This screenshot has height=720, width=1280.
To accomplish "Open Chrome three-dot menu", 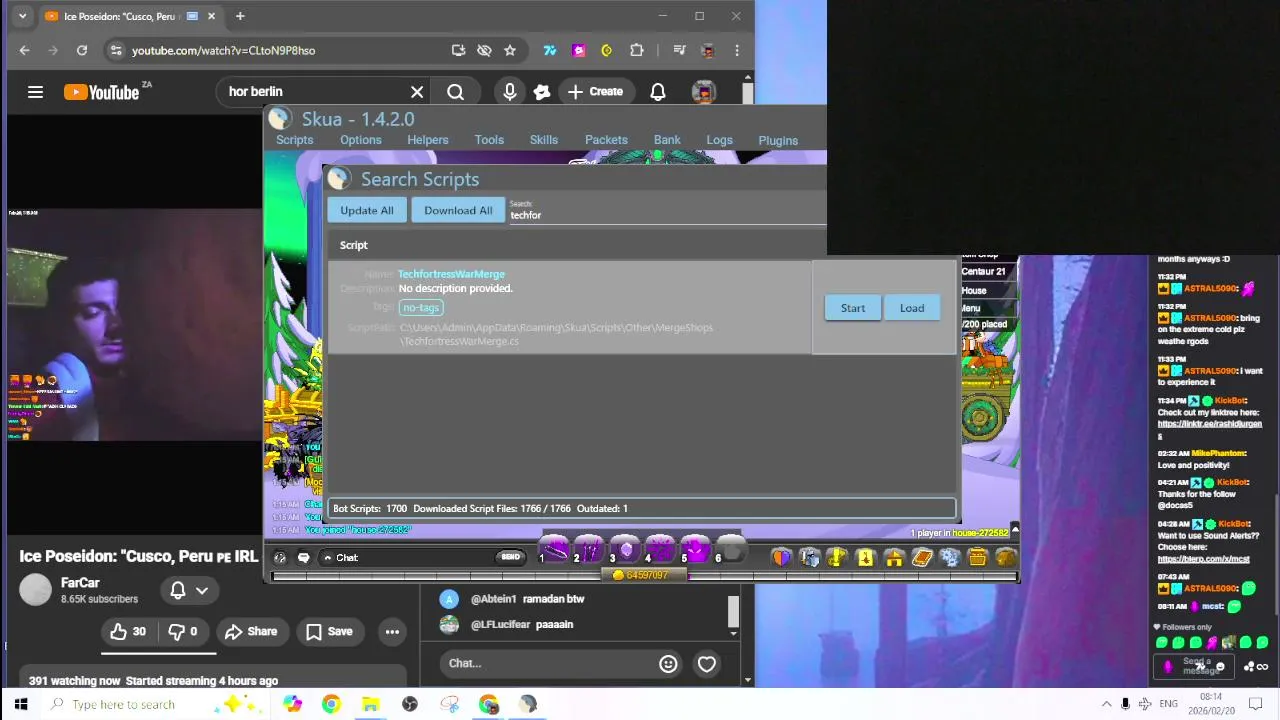I will [737, 50].
